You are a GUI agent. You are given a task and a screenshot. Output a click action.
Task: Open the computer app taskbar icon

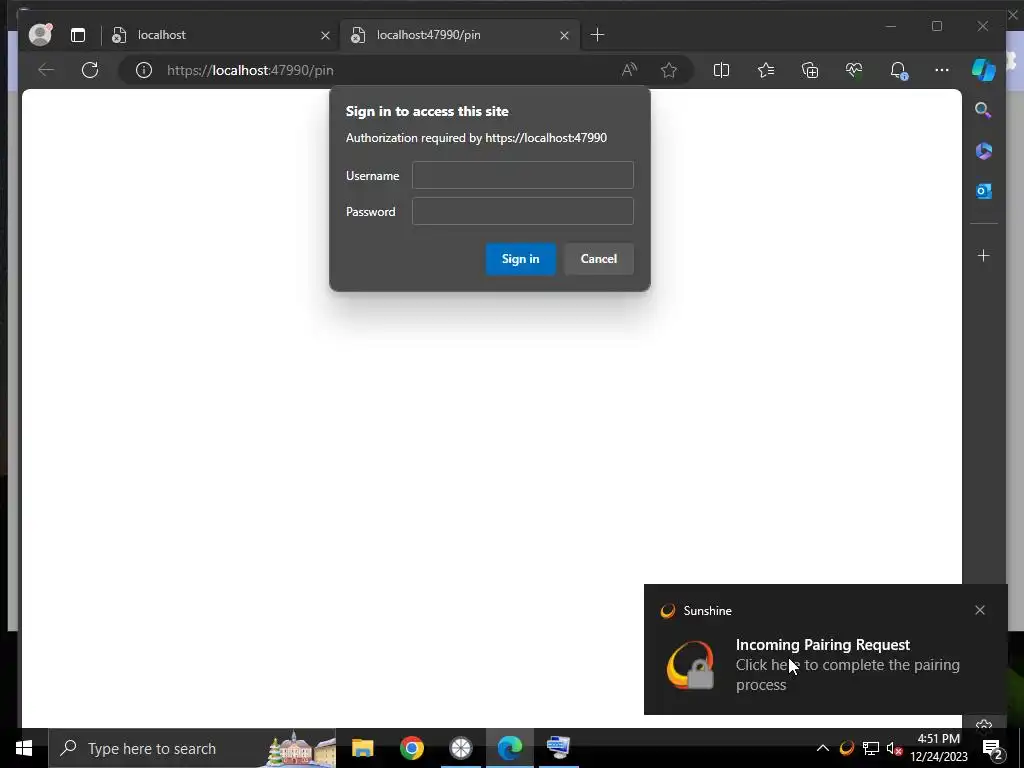(558, 748)
